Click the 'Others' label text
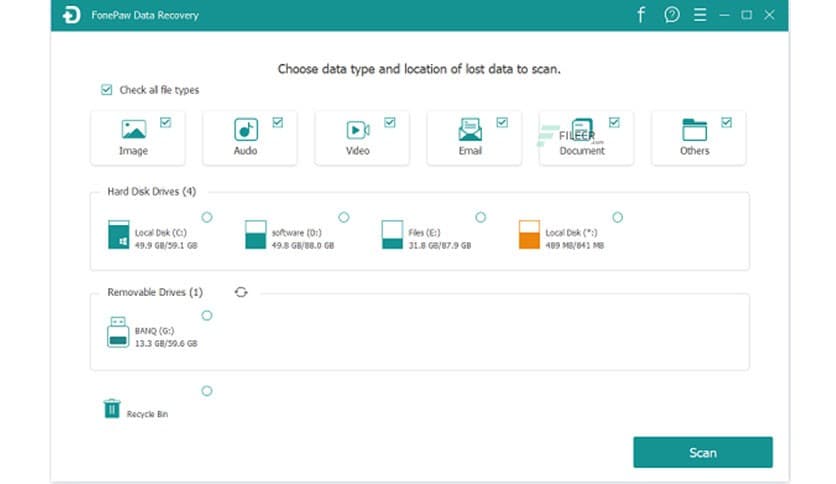The width and height of the screenshot is (836, 484). coord(695,151)
